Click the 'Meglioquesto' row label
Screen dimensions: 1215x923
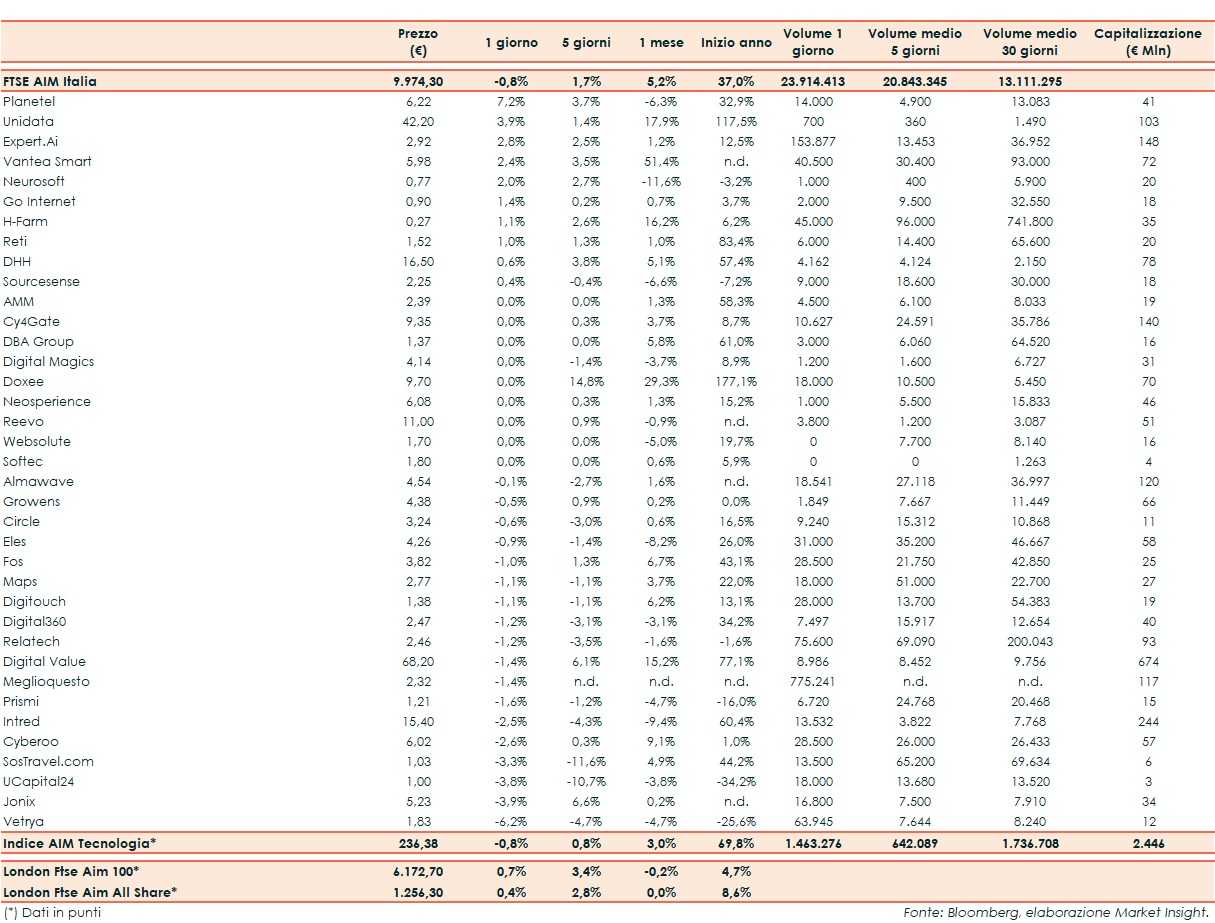[x=46, y=681]
